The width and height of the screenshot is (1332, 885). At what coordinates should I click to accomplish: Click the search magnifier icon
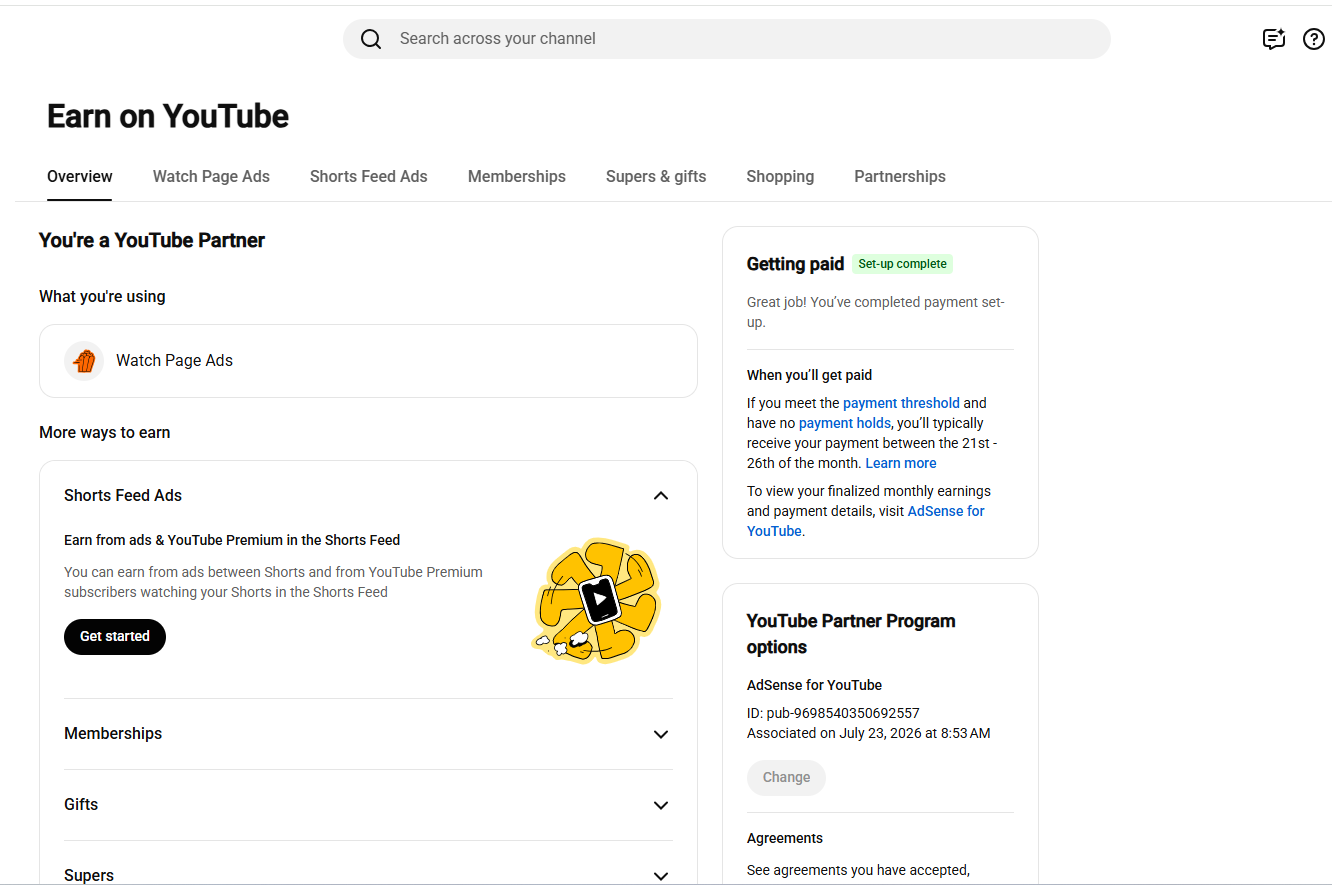coord(371,39)
